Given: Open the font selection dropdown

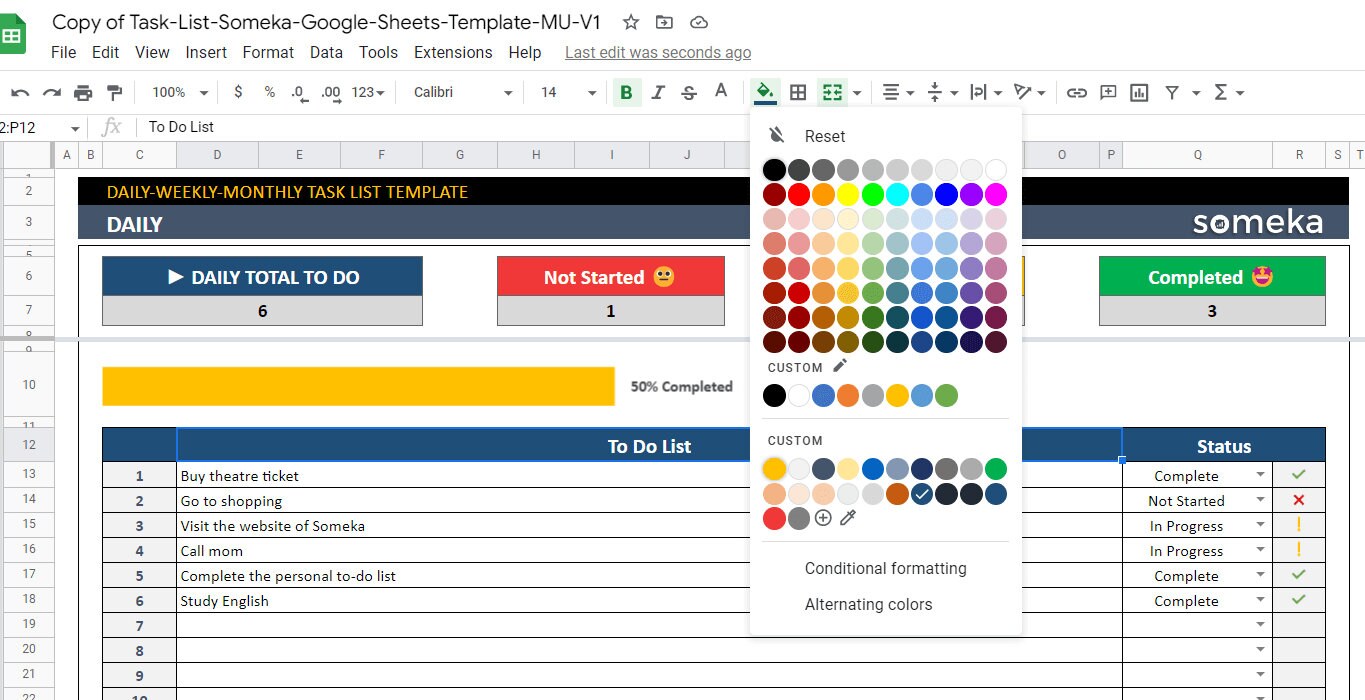Looking at the screenshot, I should pyautogui.click(x=460, y=91).
